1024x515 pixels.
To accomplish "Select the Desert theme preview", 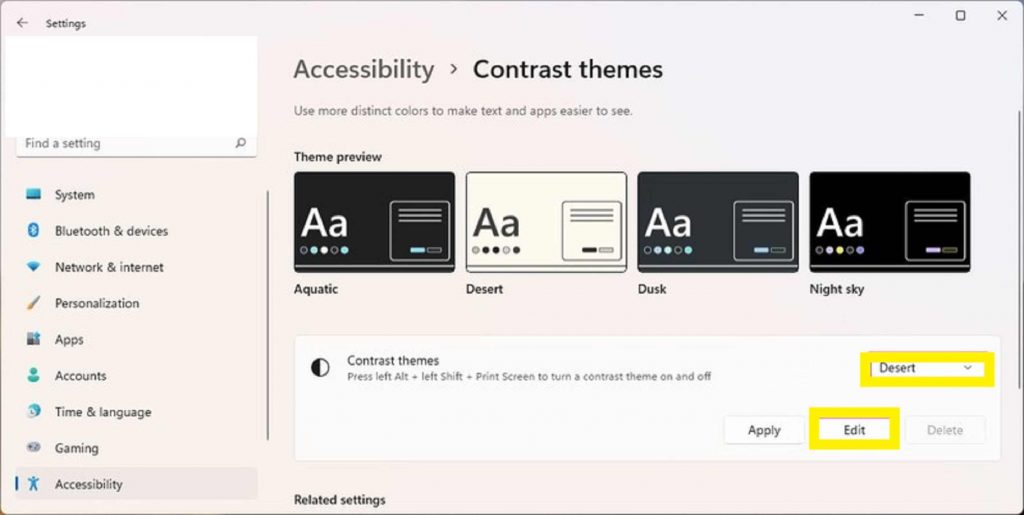I will tap(546, 222).
